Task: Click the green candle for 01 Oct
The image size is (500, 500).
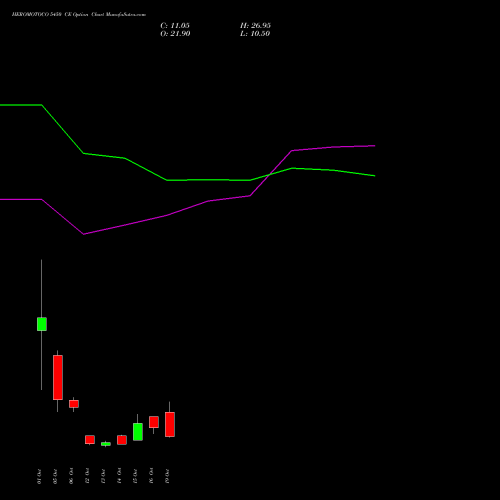Action: click(x=42, y=324)
